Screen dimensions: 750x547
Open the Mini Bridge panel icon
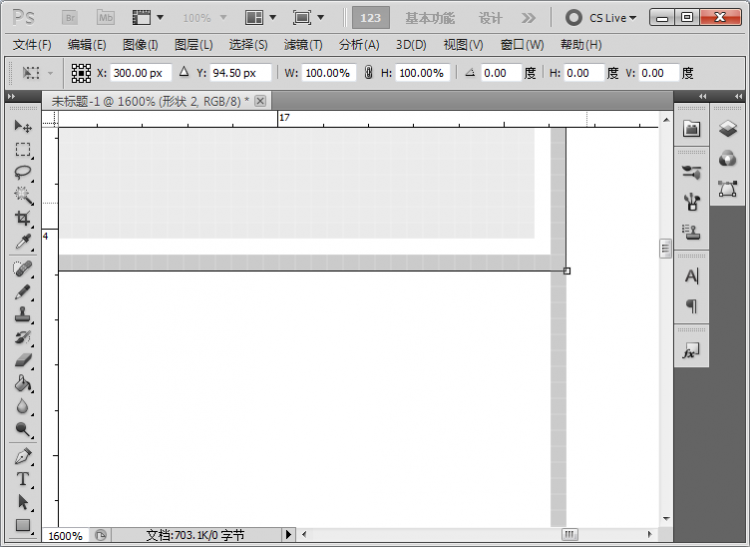(x=692, y=129)
